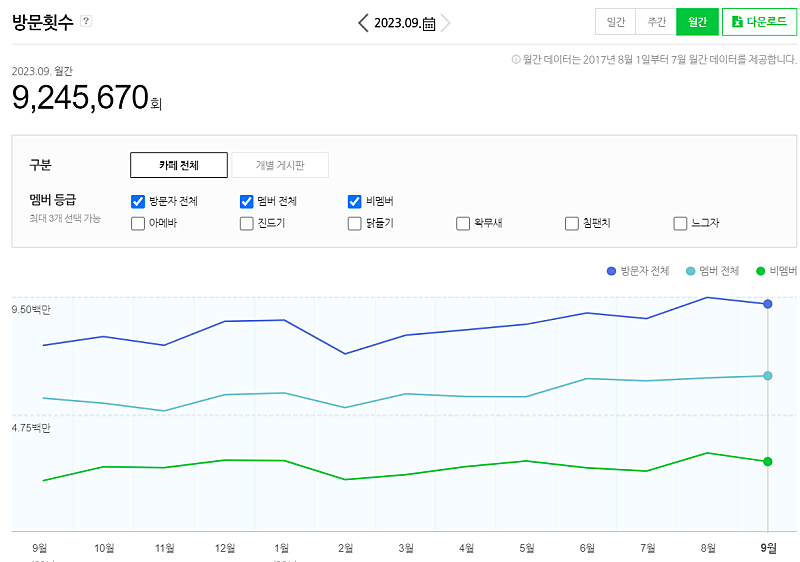Uncheck the 방문자 전체 checkbox
The height and width of the screenshot is (562, 800).
[138, 201]
